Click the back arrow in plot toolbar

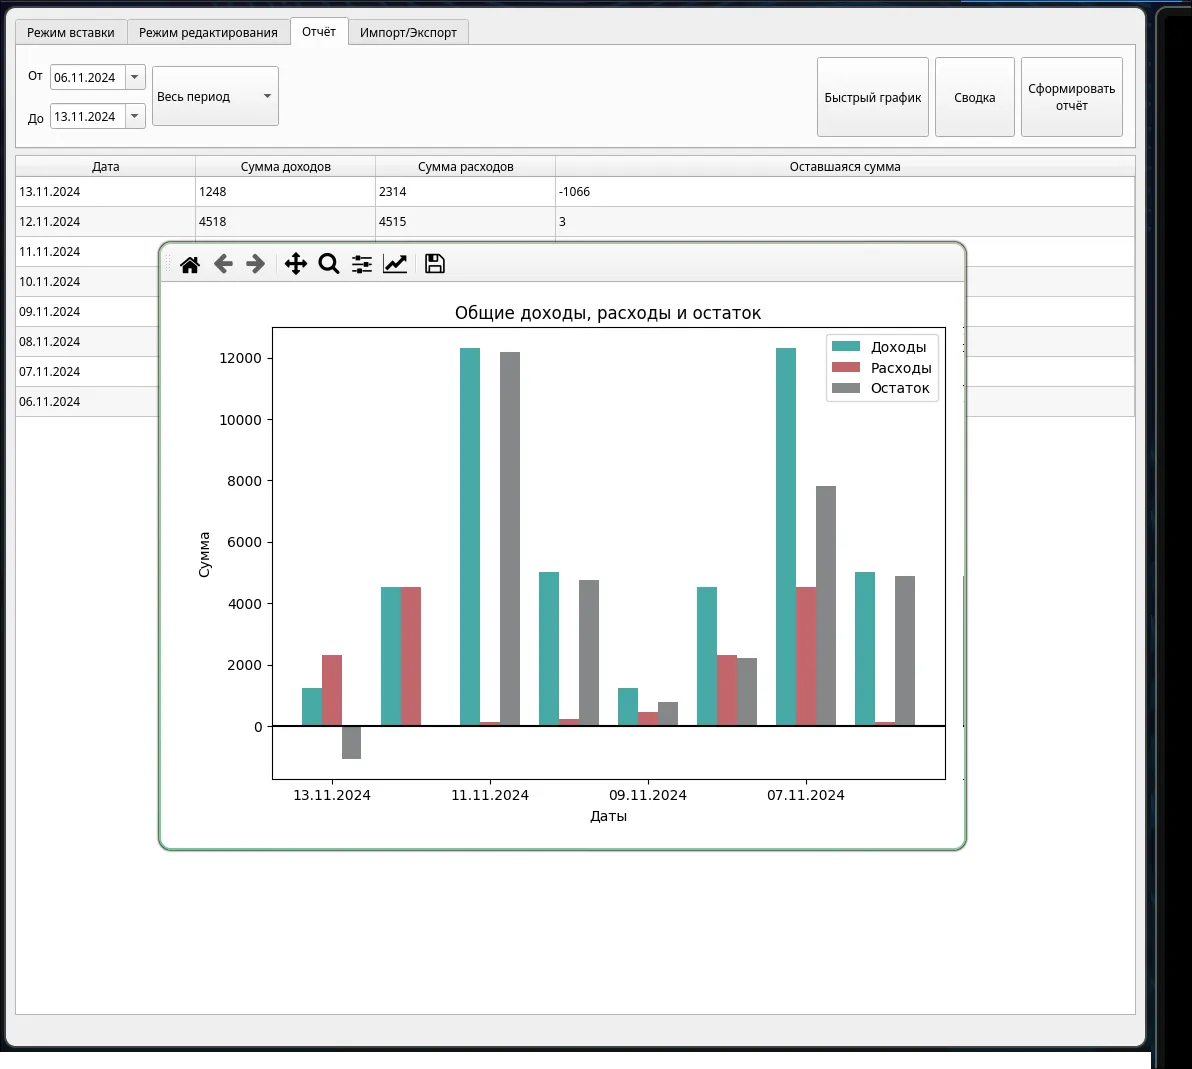(223, 264)
